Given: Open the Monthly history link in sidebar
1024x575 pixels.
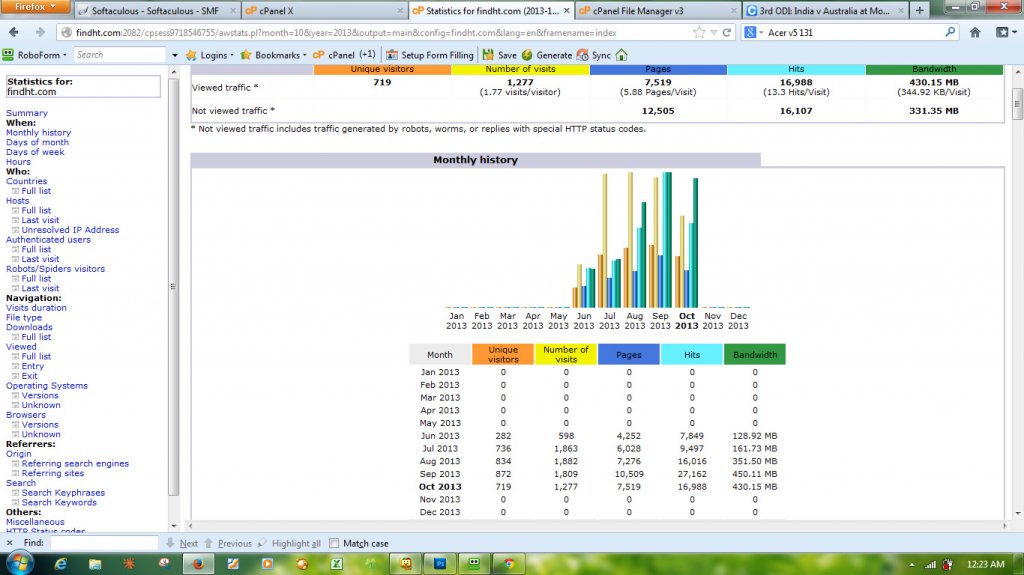Looking at the screenshot, I should pyautogui.click(x=38, y=133).
